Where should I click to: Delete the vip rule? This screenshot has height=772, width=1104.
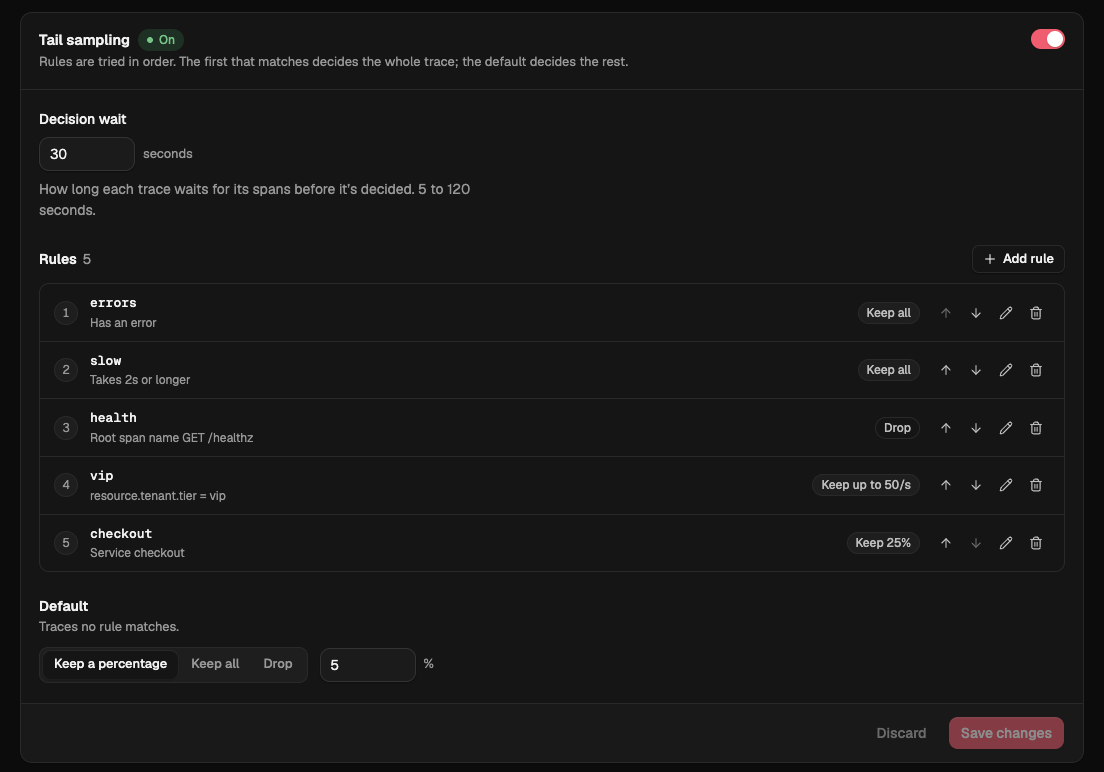coord(1036,485)
